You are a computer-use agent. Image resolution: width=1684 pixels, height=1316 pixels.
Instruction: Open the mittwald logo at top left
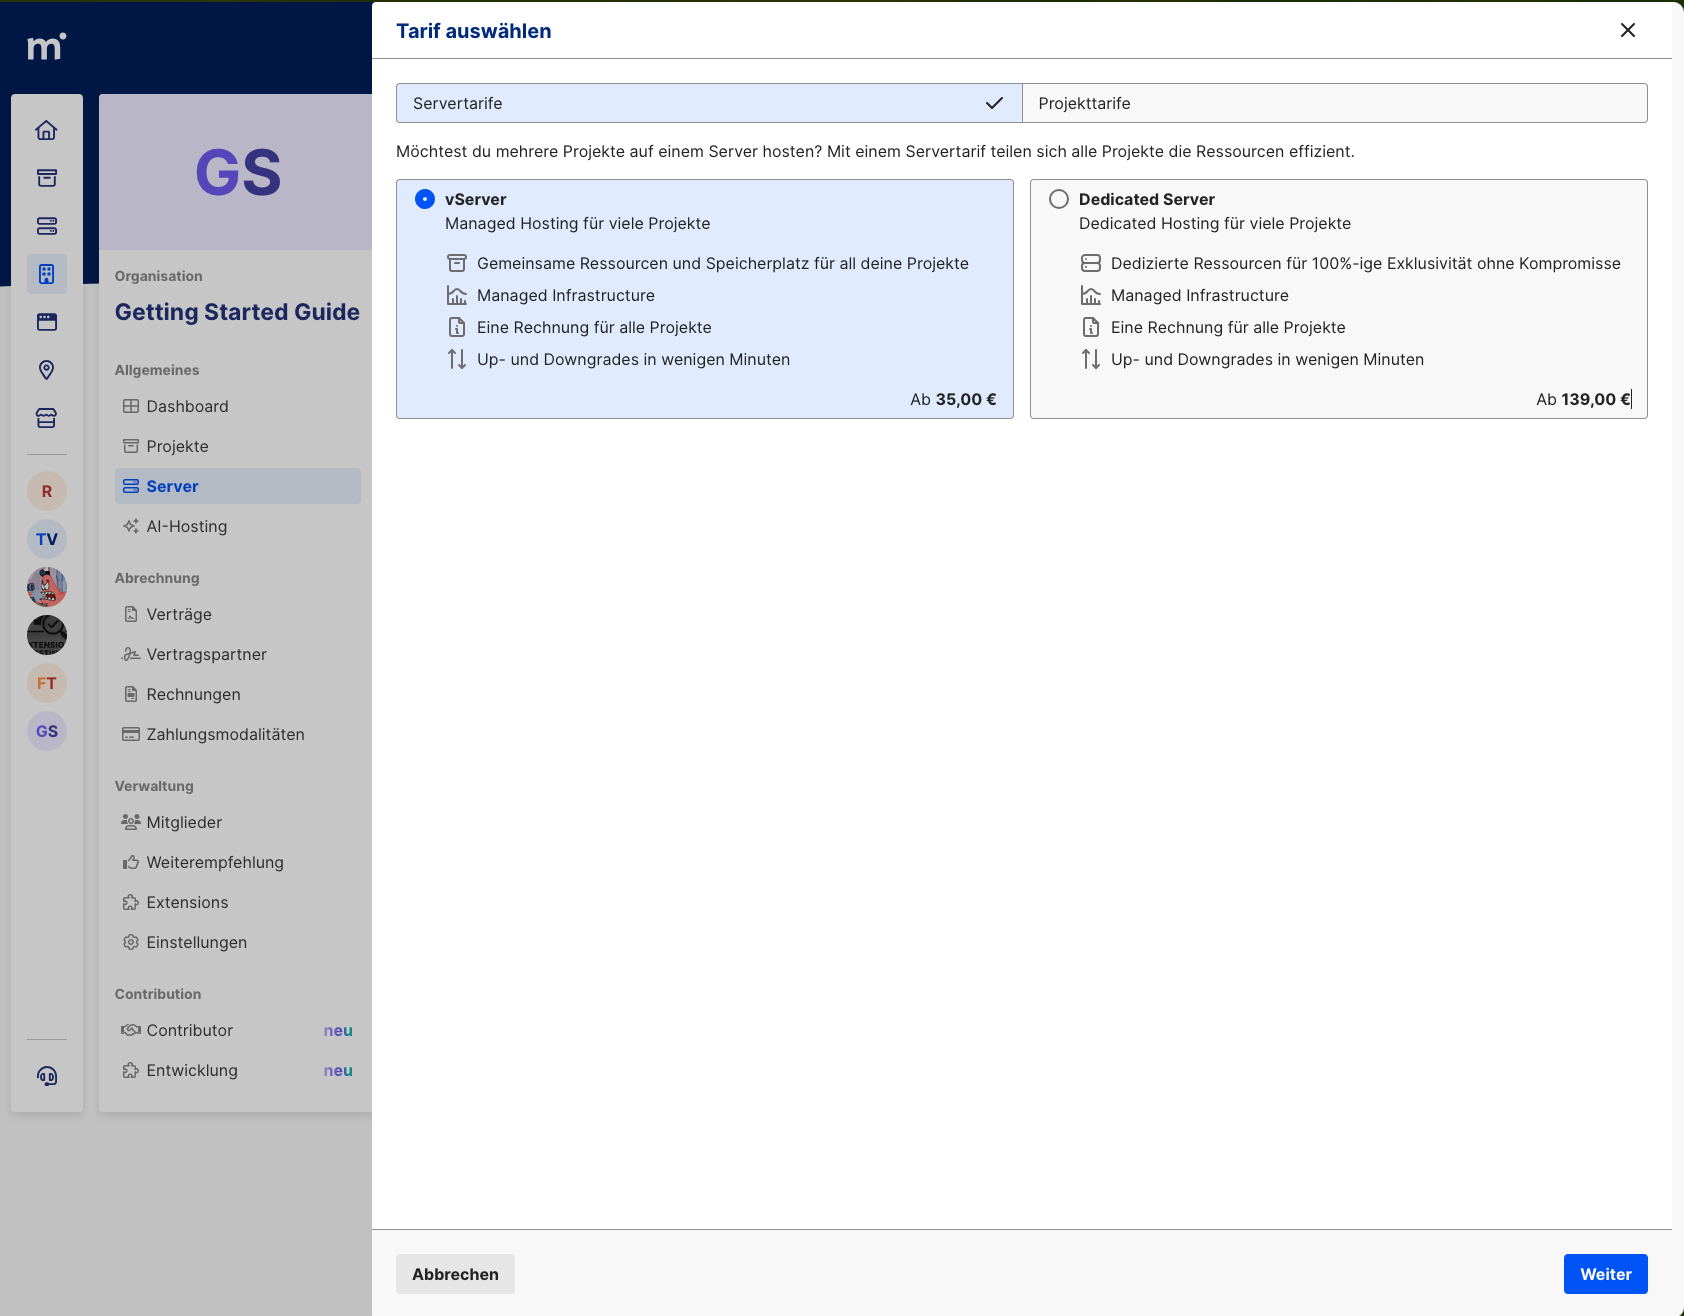(x=46, y=46)
